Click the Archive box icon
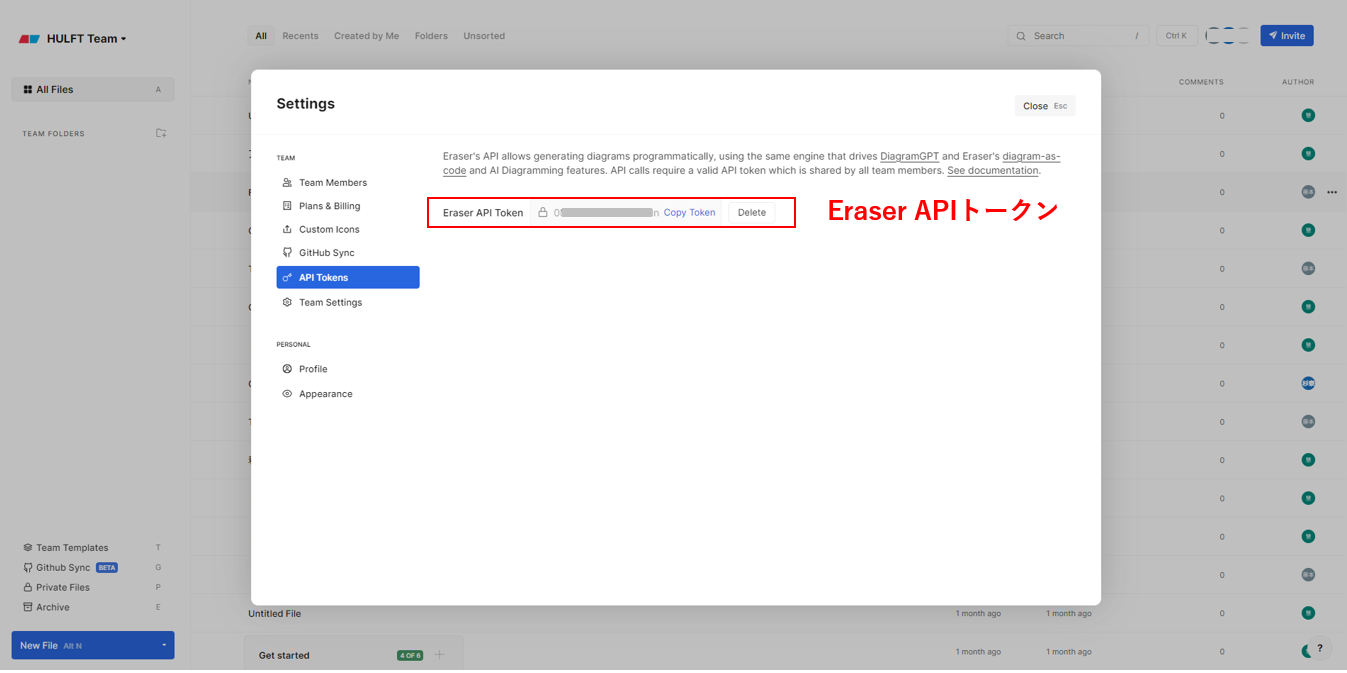Image resolution: width=1347 pixels, height=673 pixels. [28, 607]
